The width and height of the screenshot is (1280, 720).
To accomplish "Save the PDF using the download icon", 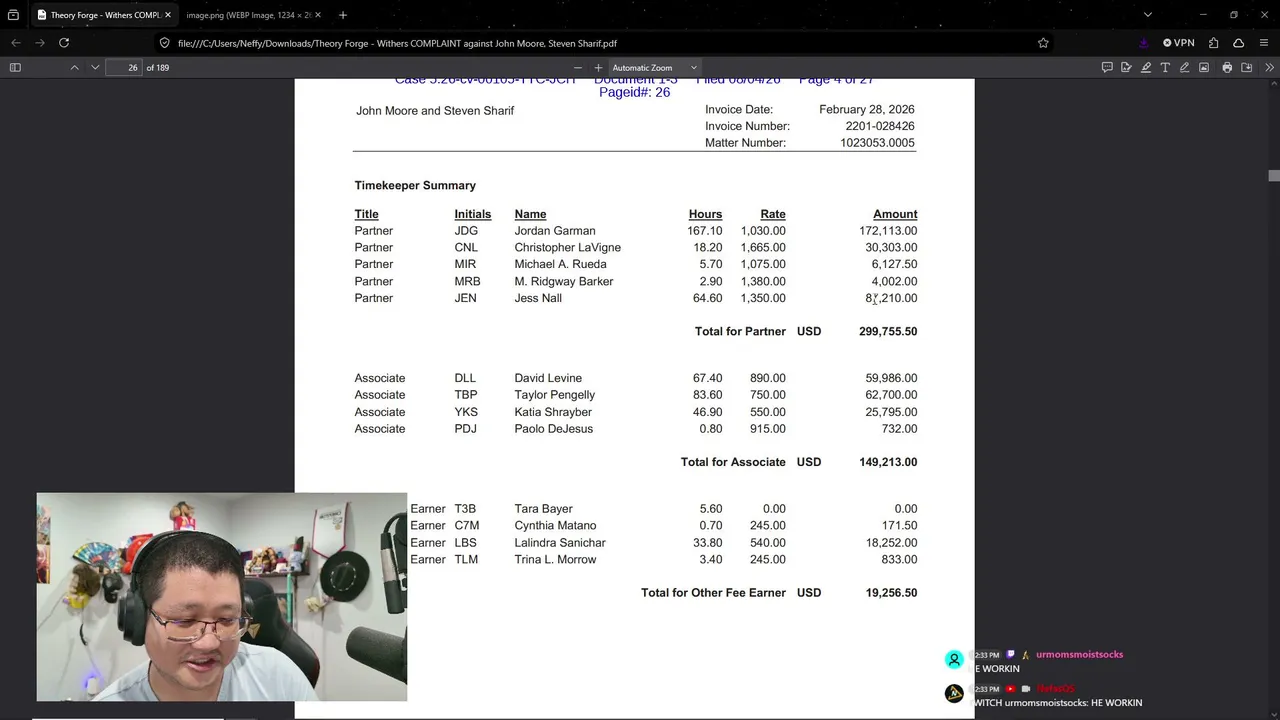I will coord(1247,67).
